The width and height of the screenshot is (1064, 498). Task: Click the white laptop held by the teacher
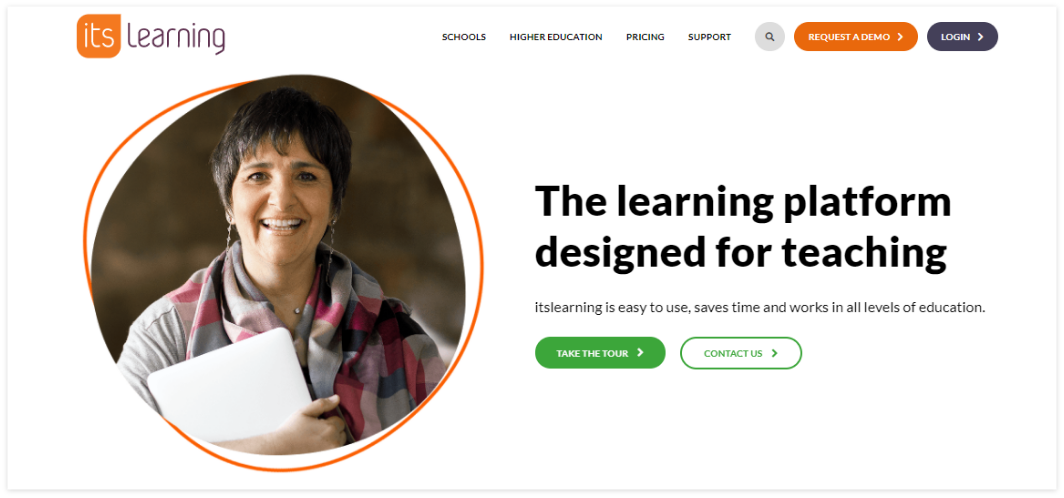229,385
